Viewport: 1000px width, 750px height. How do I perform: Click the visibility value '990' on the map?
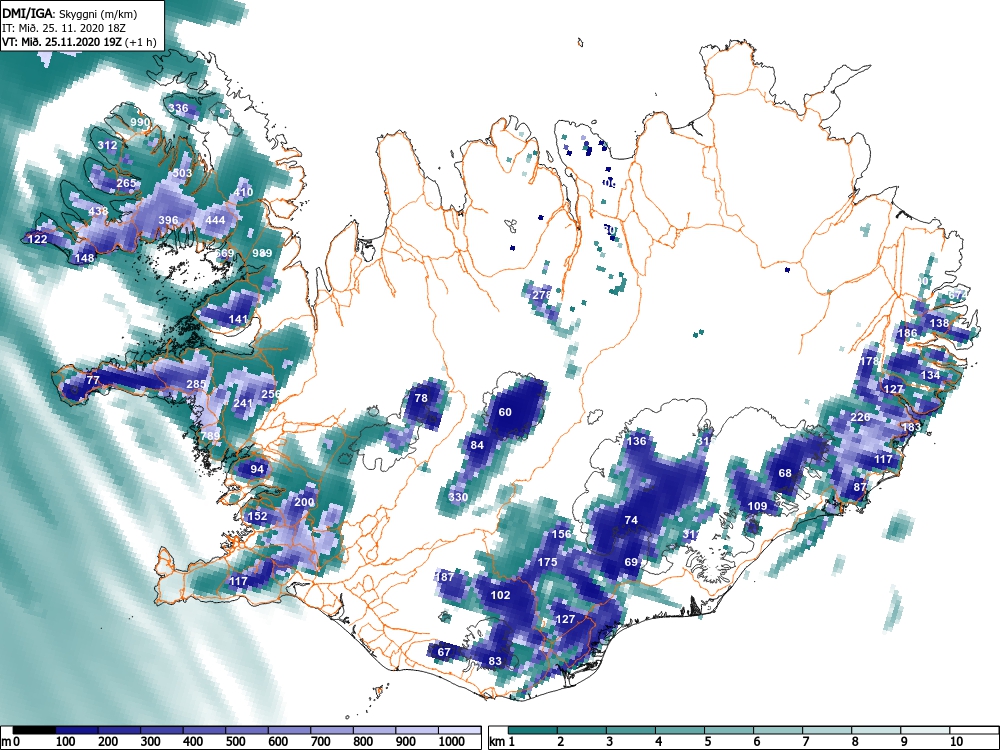pos(140,122)
